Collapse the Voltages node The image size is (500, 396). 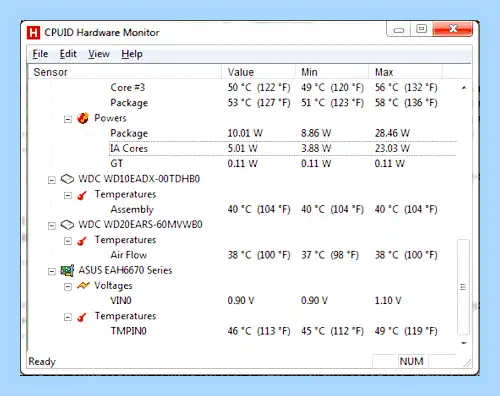click(x=68, y=287)
